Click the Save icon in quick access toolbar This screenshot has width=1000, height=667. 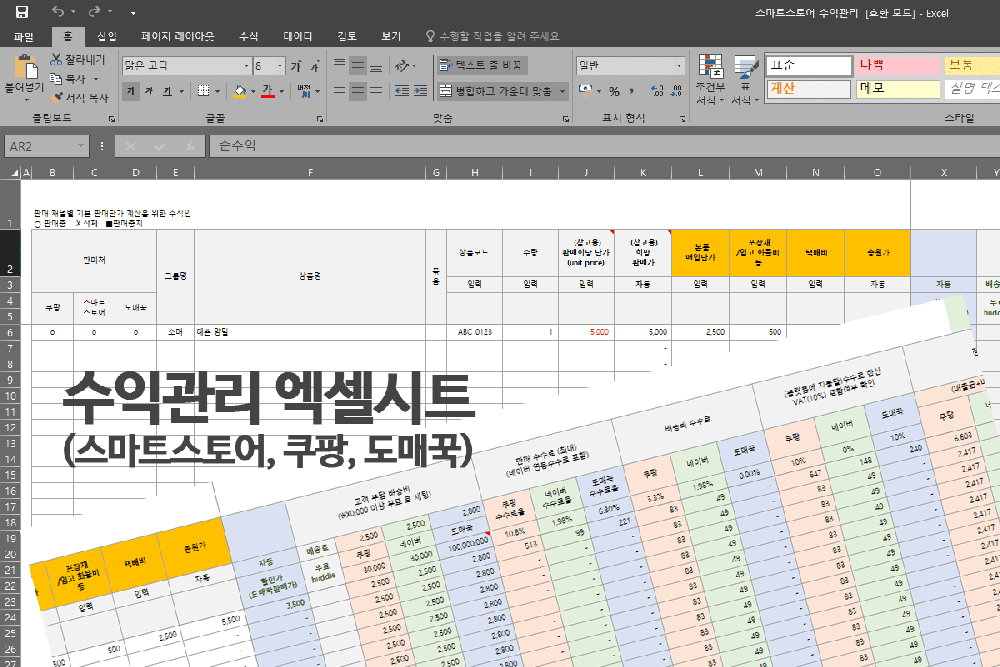coord(22,12)
